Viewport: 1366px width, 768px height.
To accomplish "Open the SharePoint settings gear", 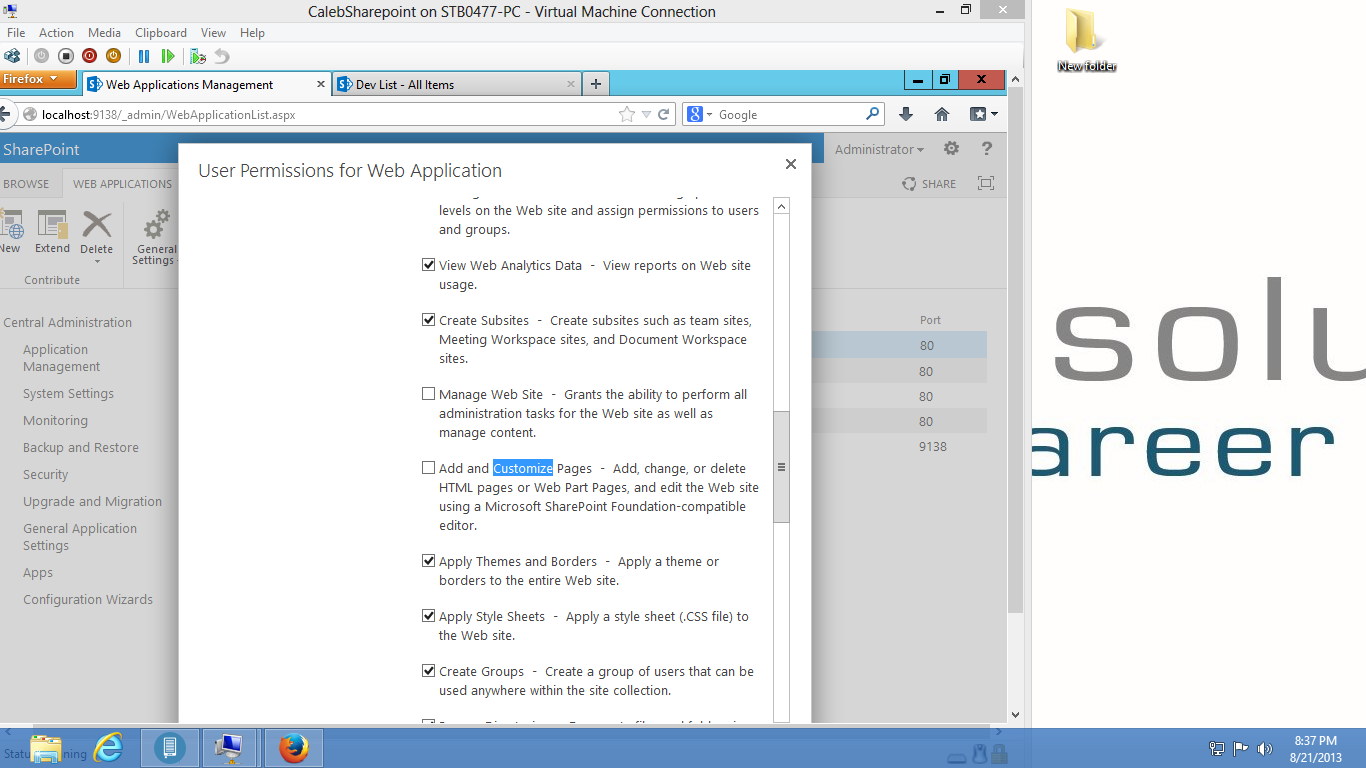I will point(951,149).
